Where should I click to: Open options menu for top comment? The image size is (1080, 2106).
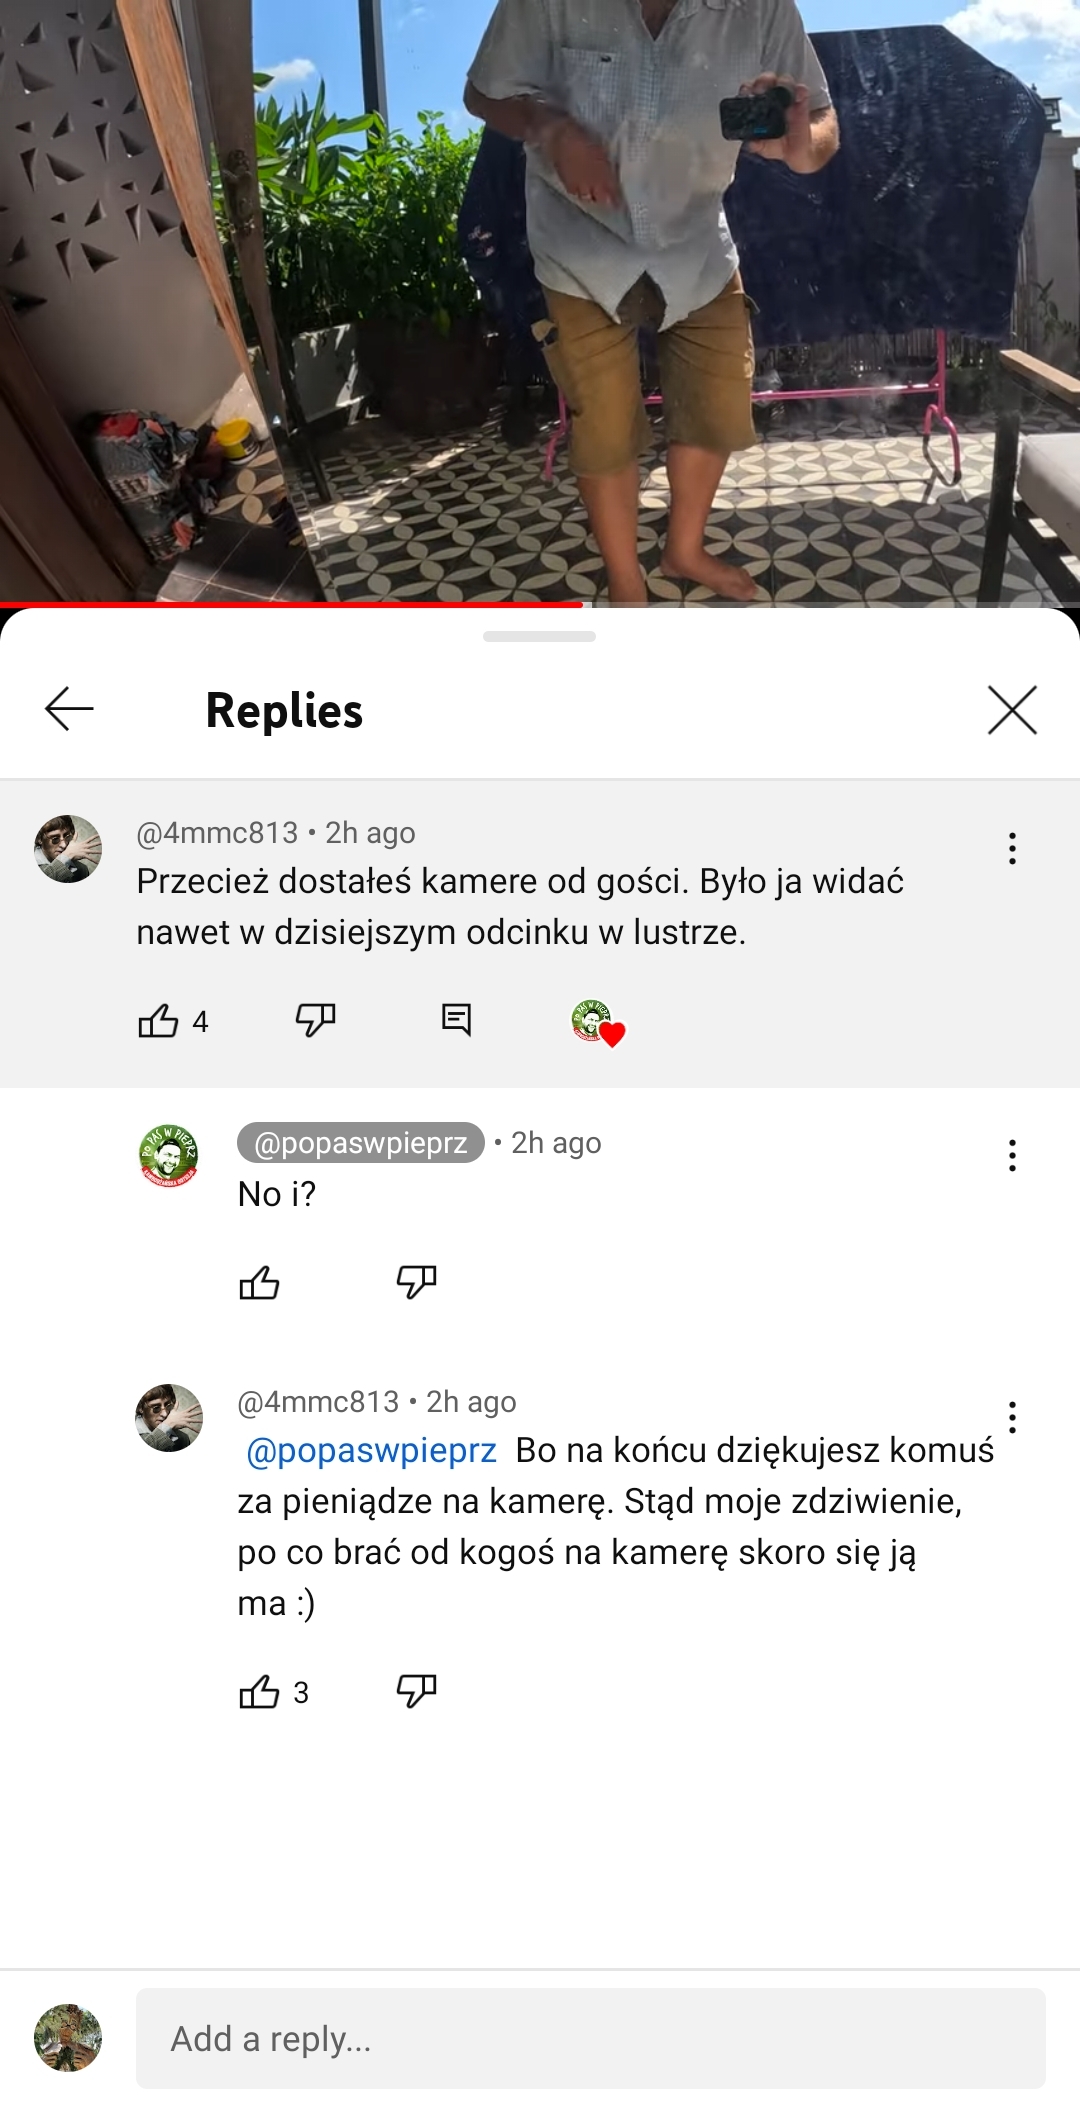(1012, 848)
